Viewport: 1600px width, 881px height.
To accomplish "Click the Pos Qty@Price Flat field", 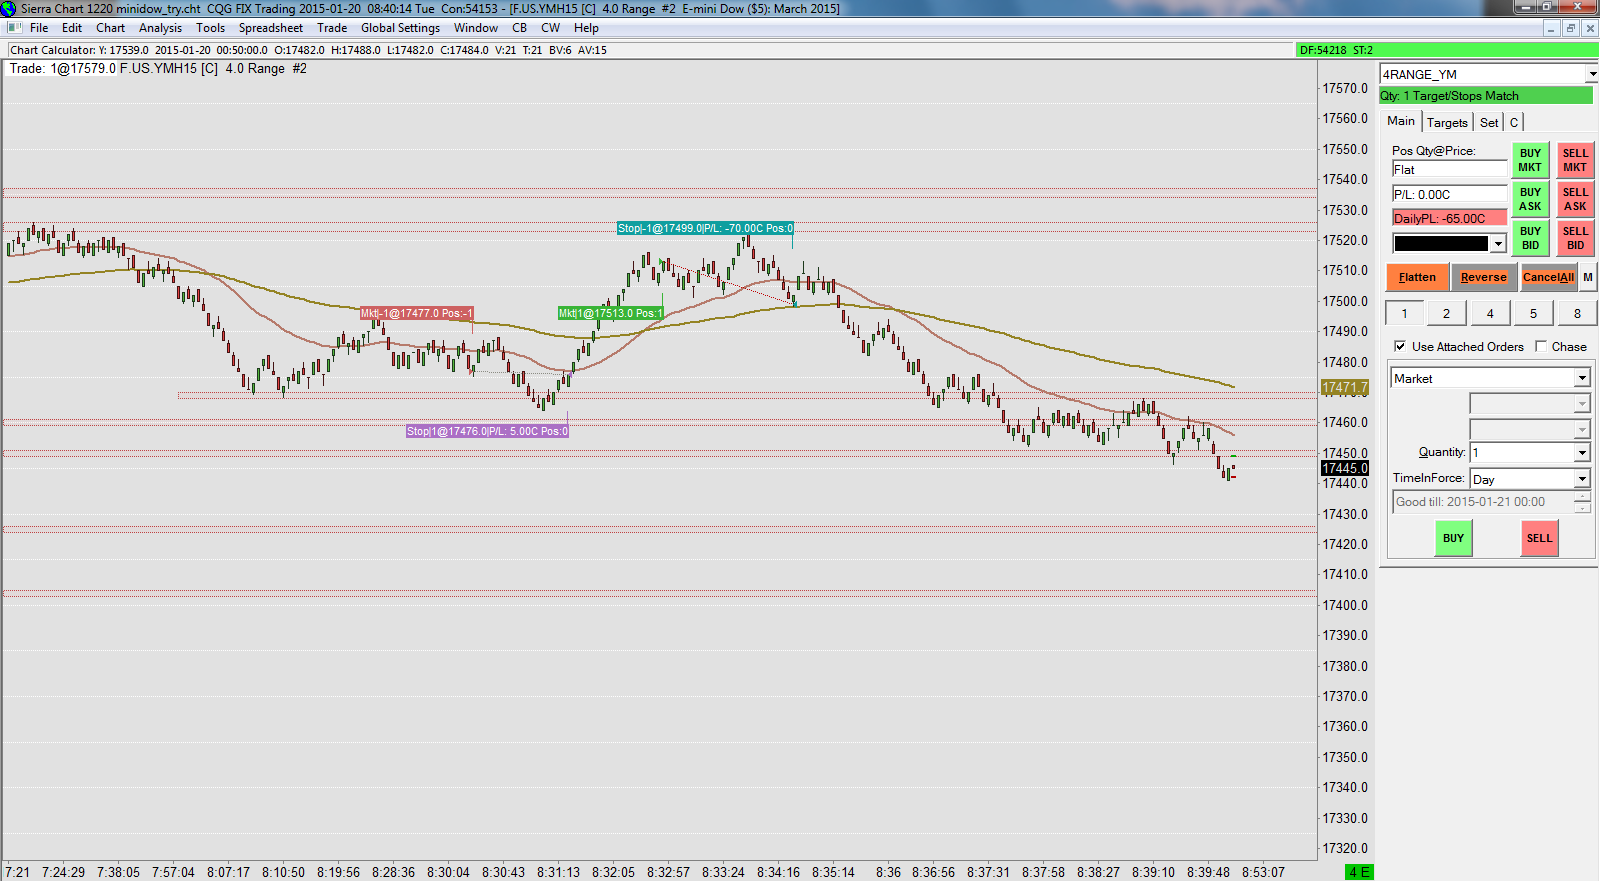I will [x=1449, y=170].
